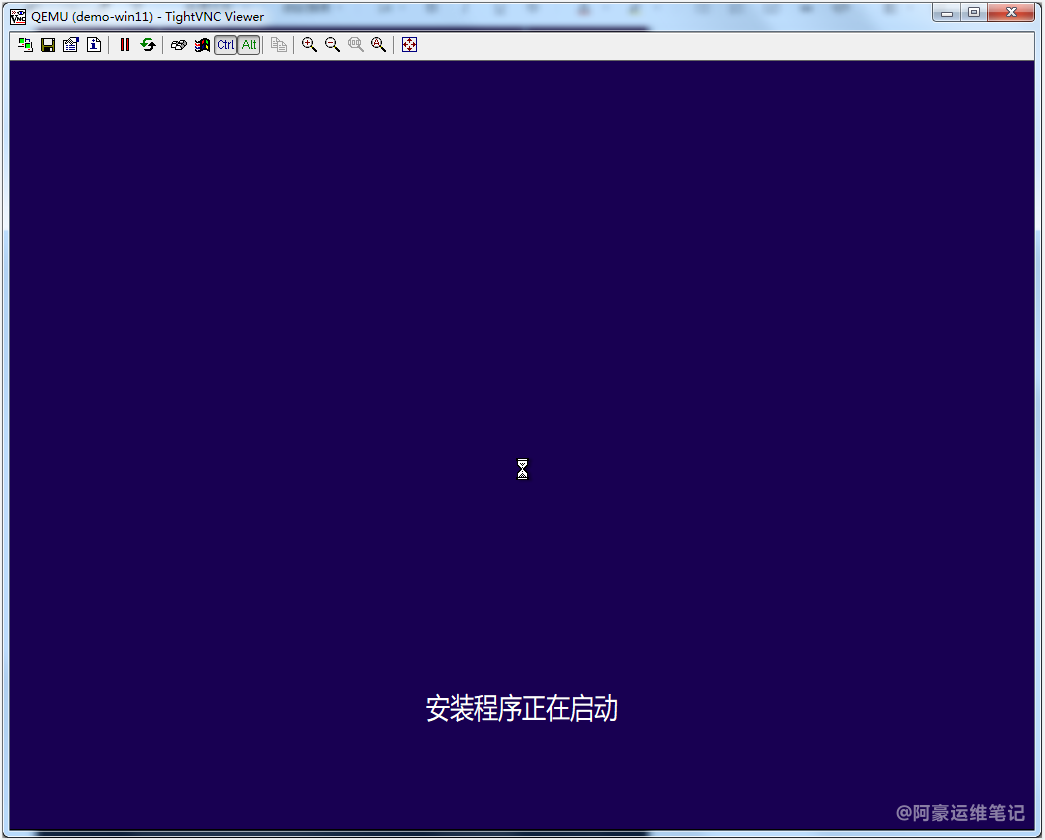1045x840 pixels.
Task: Switch to full screen mode
Action: (x=409, y=45)
